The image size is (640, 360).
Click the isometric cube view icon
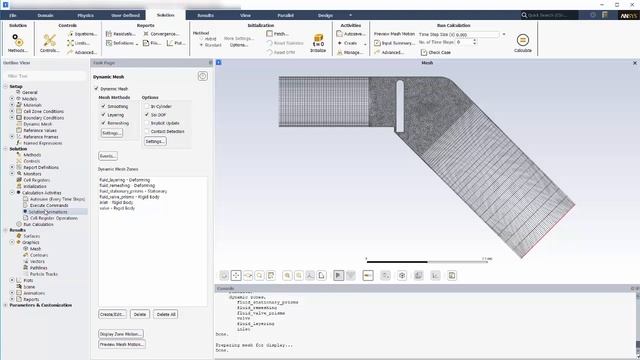(402, 276)
